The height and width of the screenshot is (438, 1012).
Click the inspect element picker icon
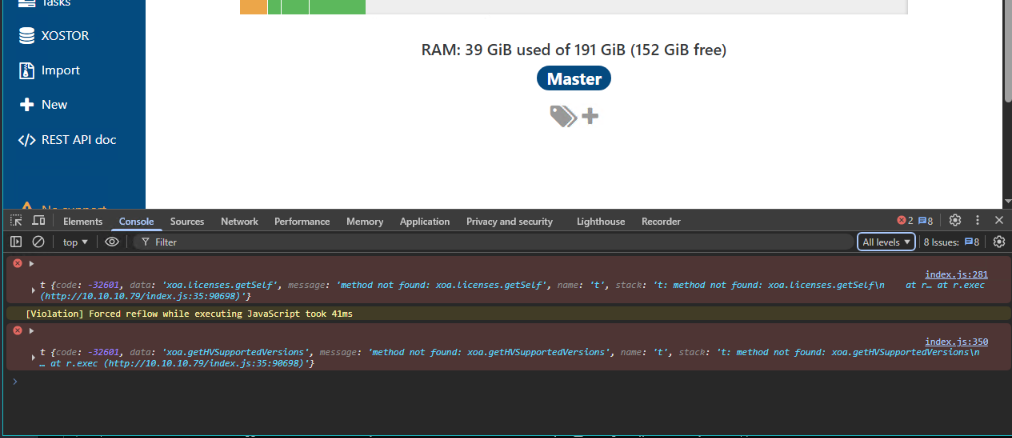tap(16, 221)
